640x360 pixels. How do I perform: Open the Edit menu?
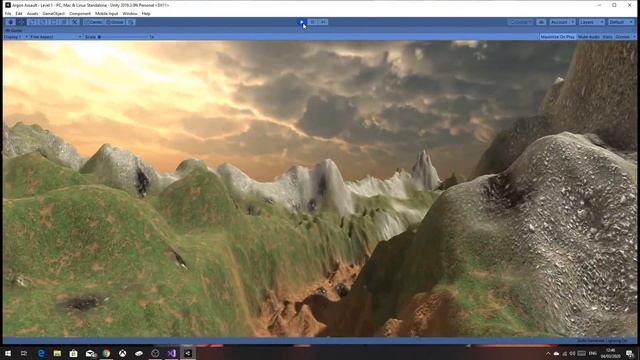[x=19, y=13]
